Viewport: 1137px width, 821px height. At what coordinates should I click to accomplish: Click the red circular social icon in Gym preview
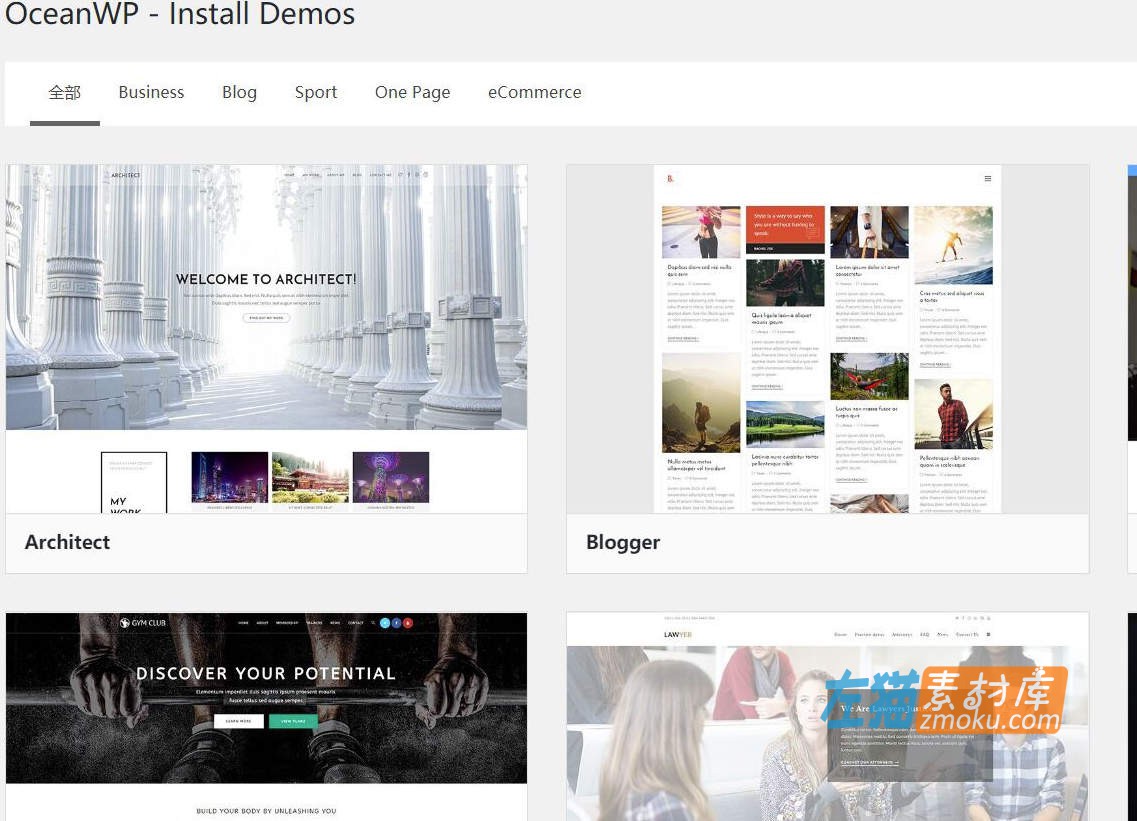coord(408,623)
